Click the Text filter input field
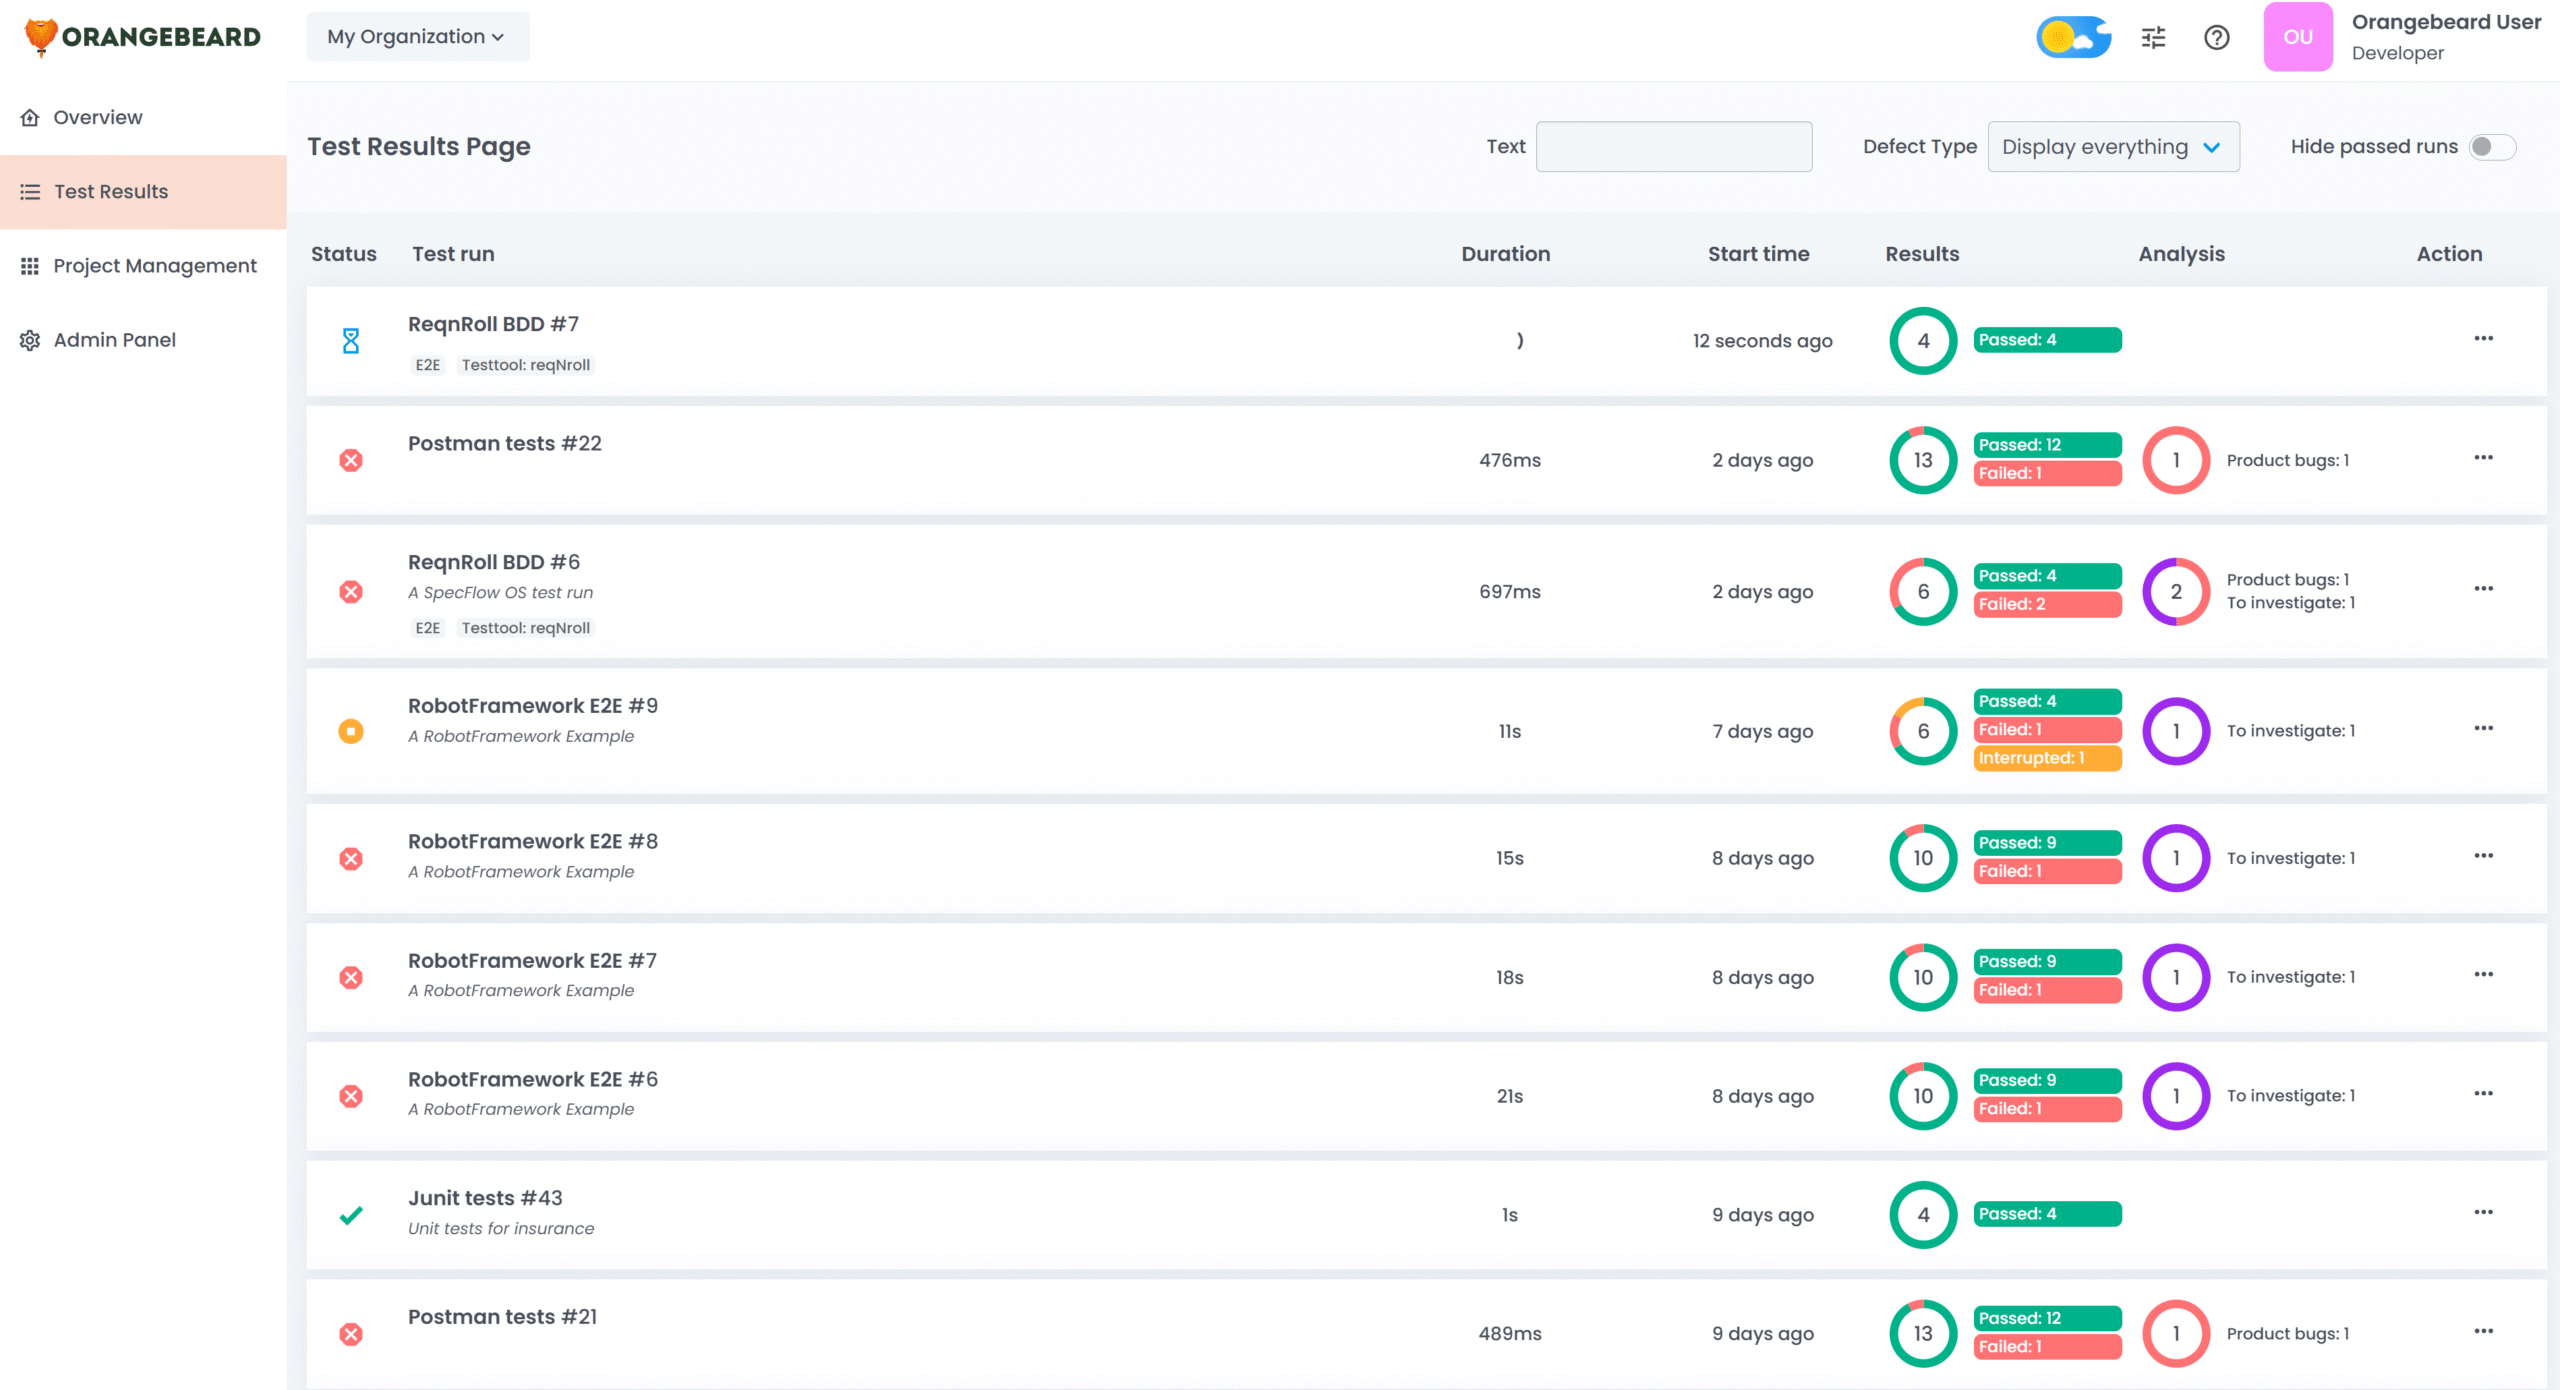Image resolution: width=2560 pixels, height=1390 pixels. [x=1673, y=147]
